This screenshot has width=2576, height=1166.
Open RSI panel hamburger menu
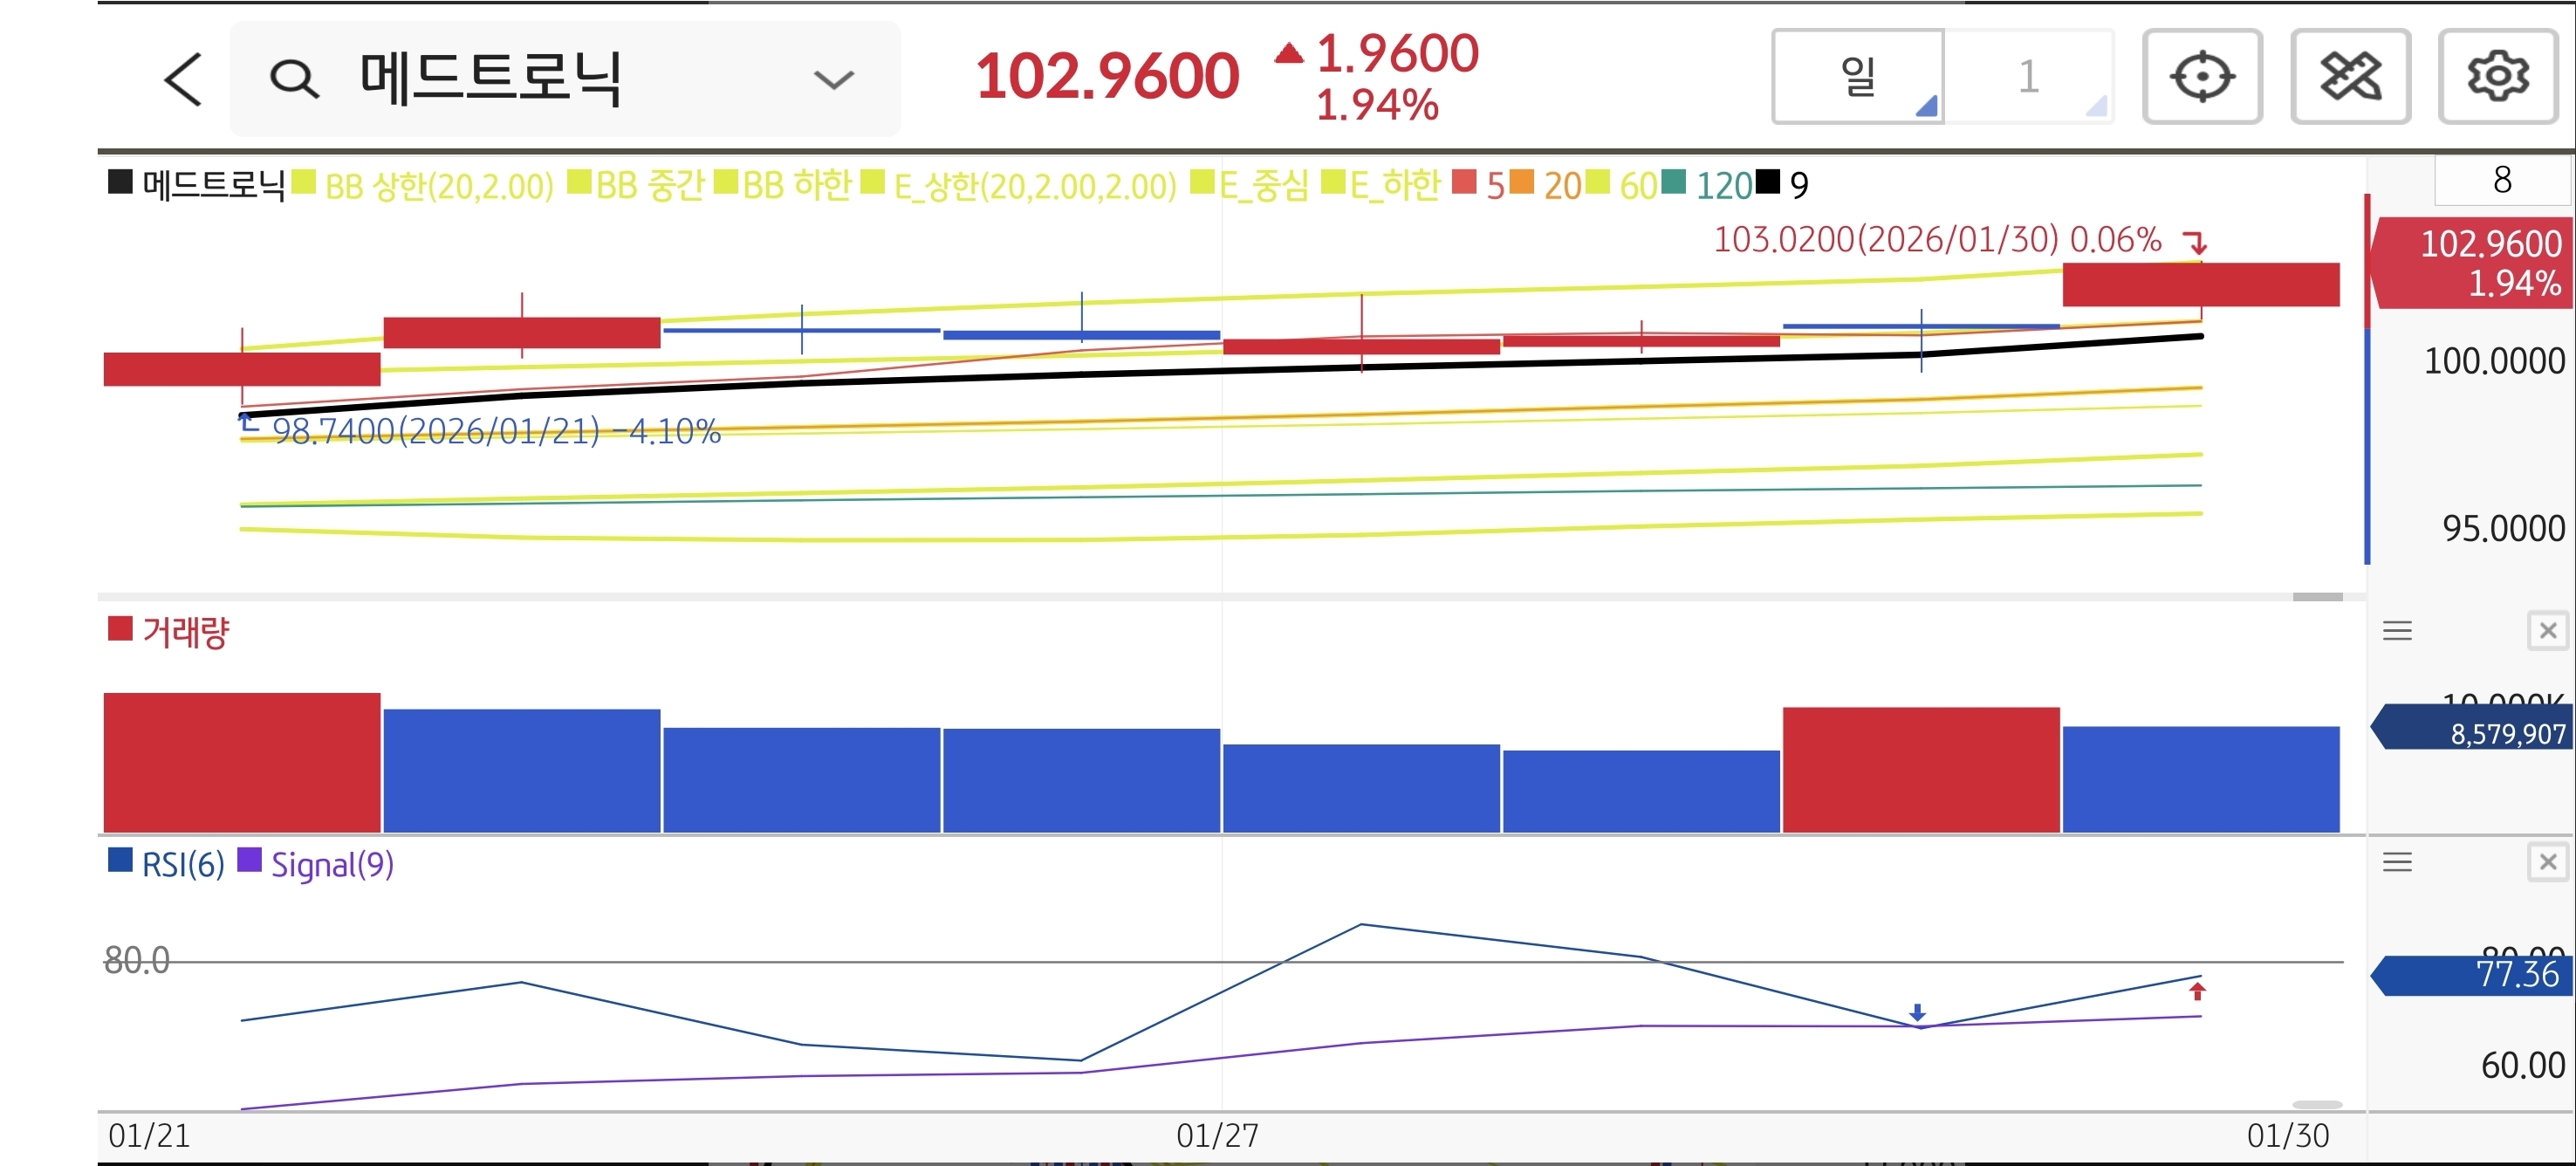(x=2397, y=862)
